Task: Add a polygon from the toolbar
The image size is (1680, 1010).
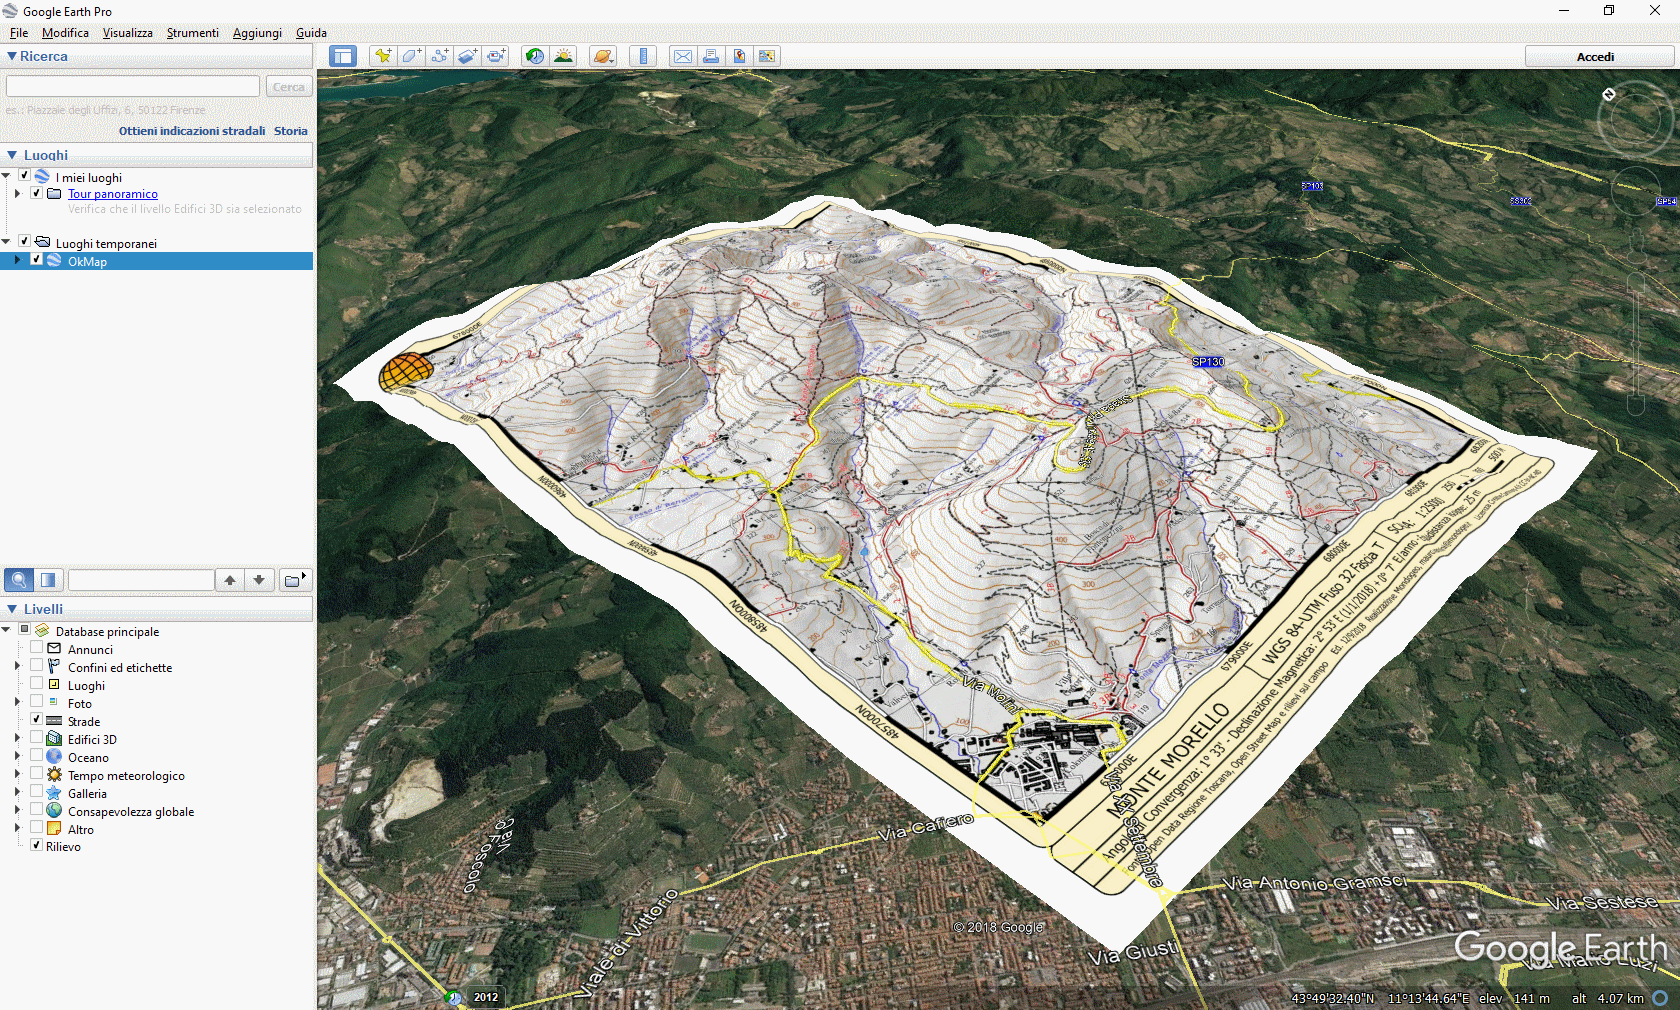Action: point(411,56)
